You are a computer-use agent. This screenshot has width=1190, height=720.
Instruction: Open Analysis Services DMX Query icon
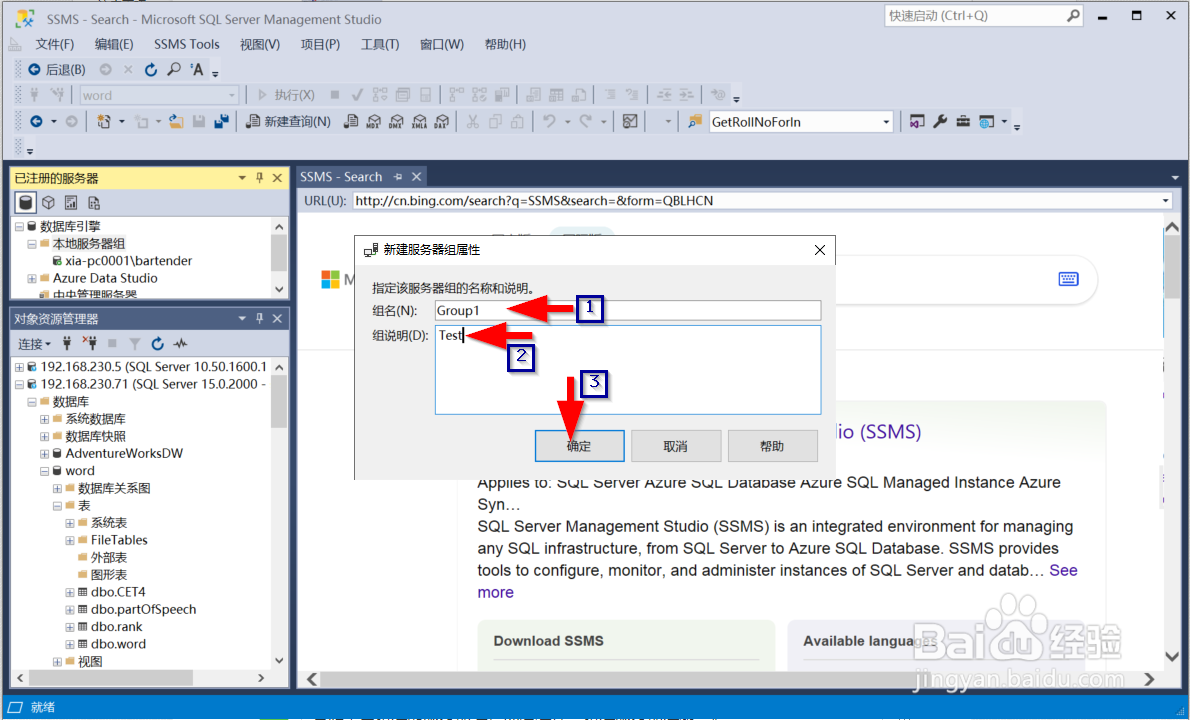pyautogui.click(x=396, y=121)
